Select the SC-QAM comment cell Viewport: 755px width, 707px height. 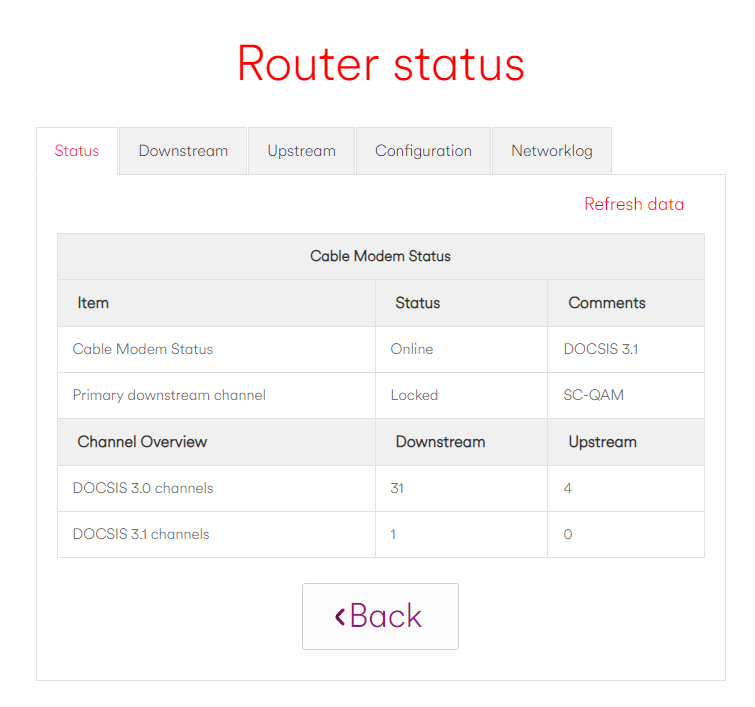pyautogui.click(x=593, y=395)
